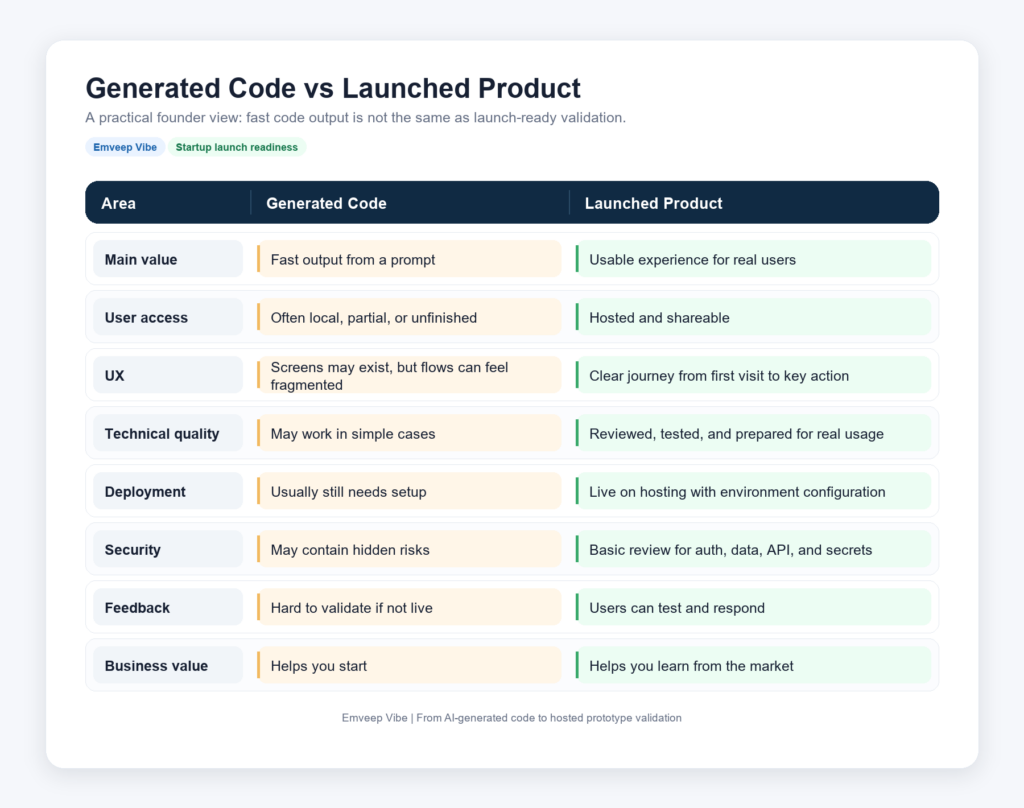Select the 'User access' row label
1024x808 pixels.
tap(168, 317)
